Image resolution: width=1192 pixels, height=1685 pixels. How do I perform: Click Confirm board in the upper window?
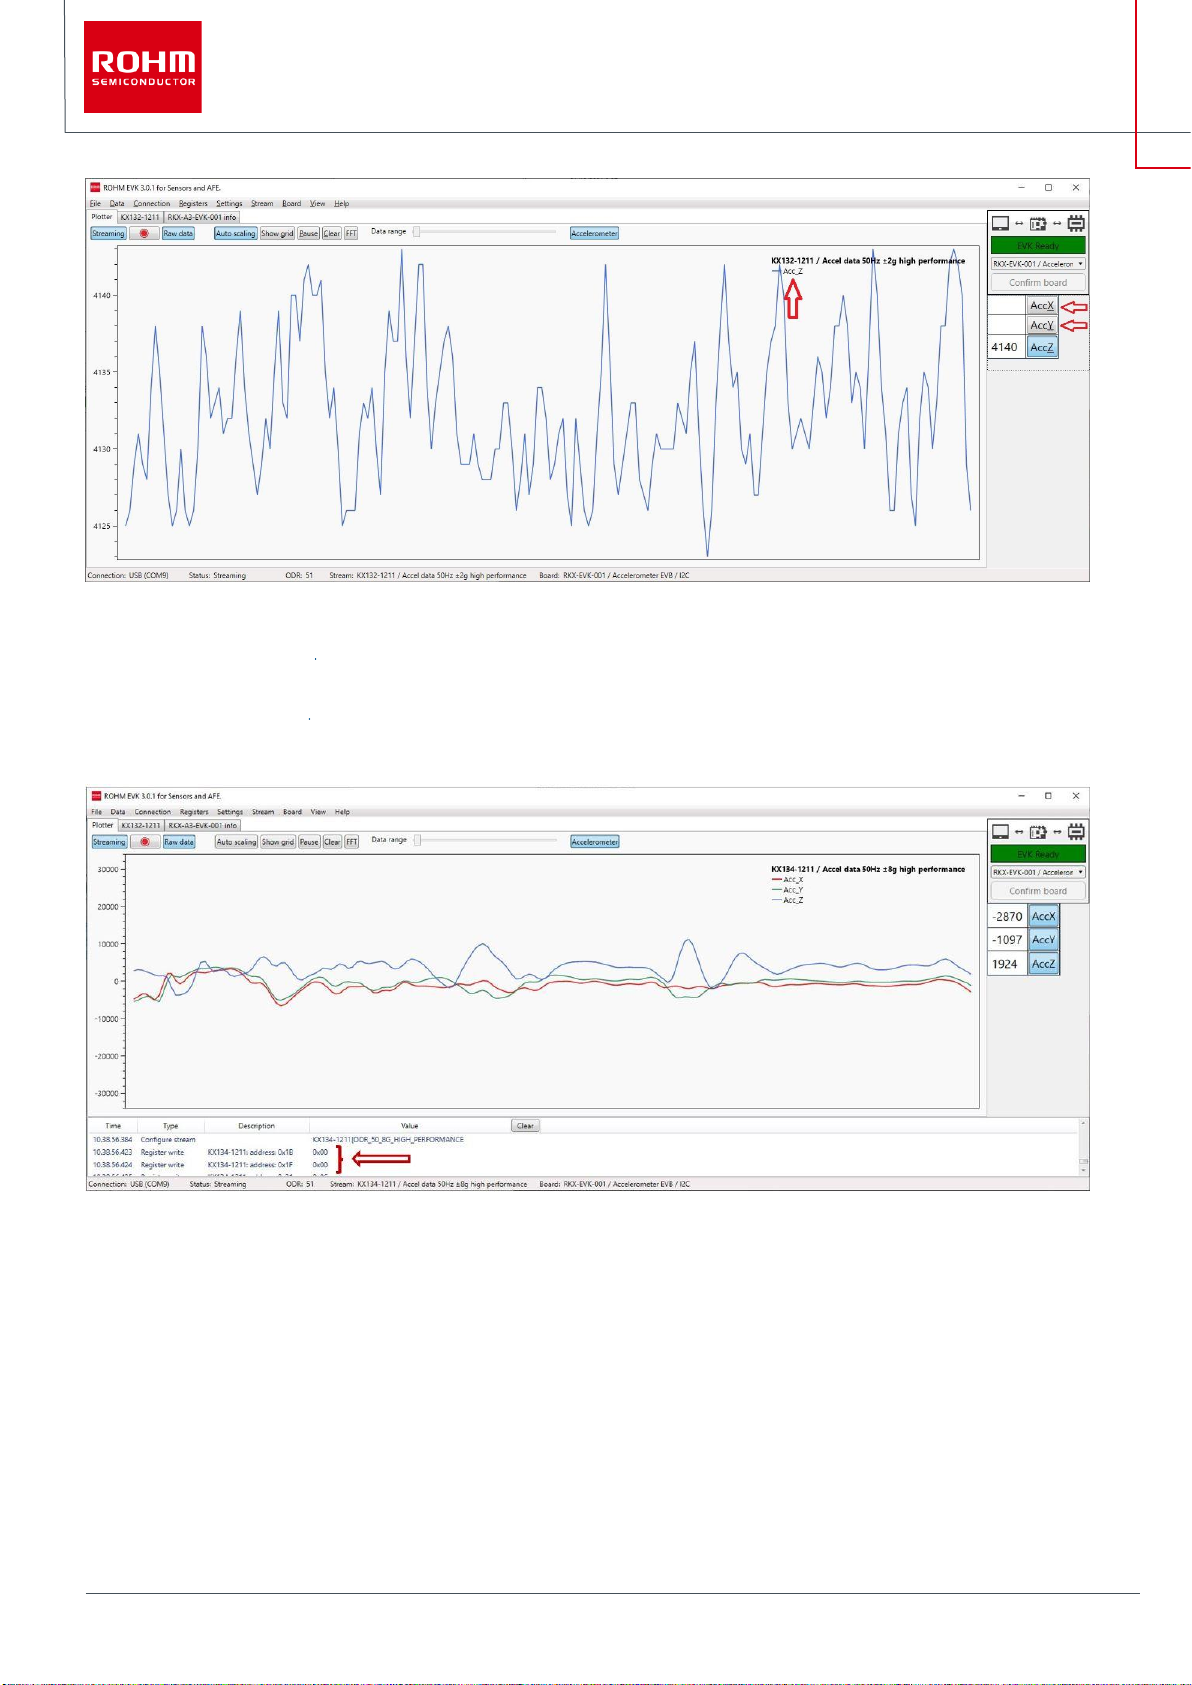(x=1038, y=283)
